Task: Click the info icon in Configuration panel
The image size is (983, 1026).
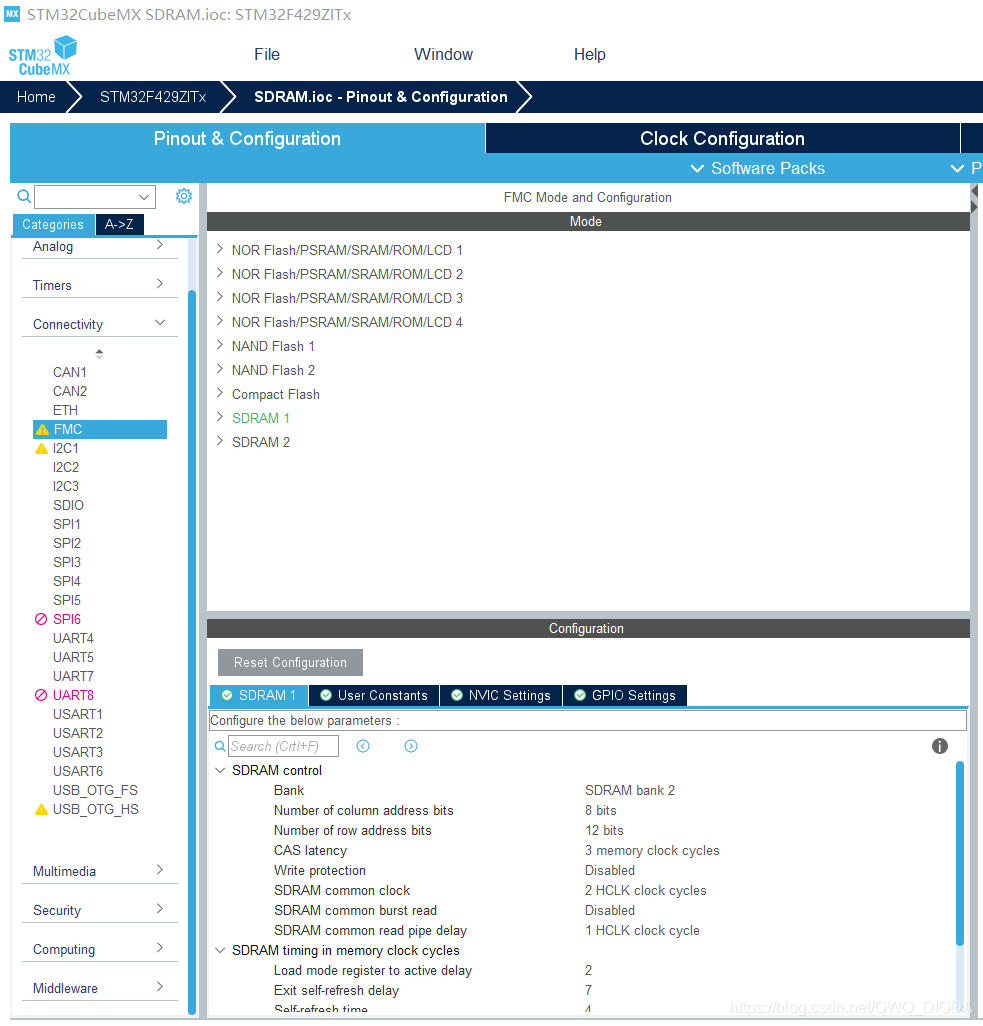Action: 939,746
